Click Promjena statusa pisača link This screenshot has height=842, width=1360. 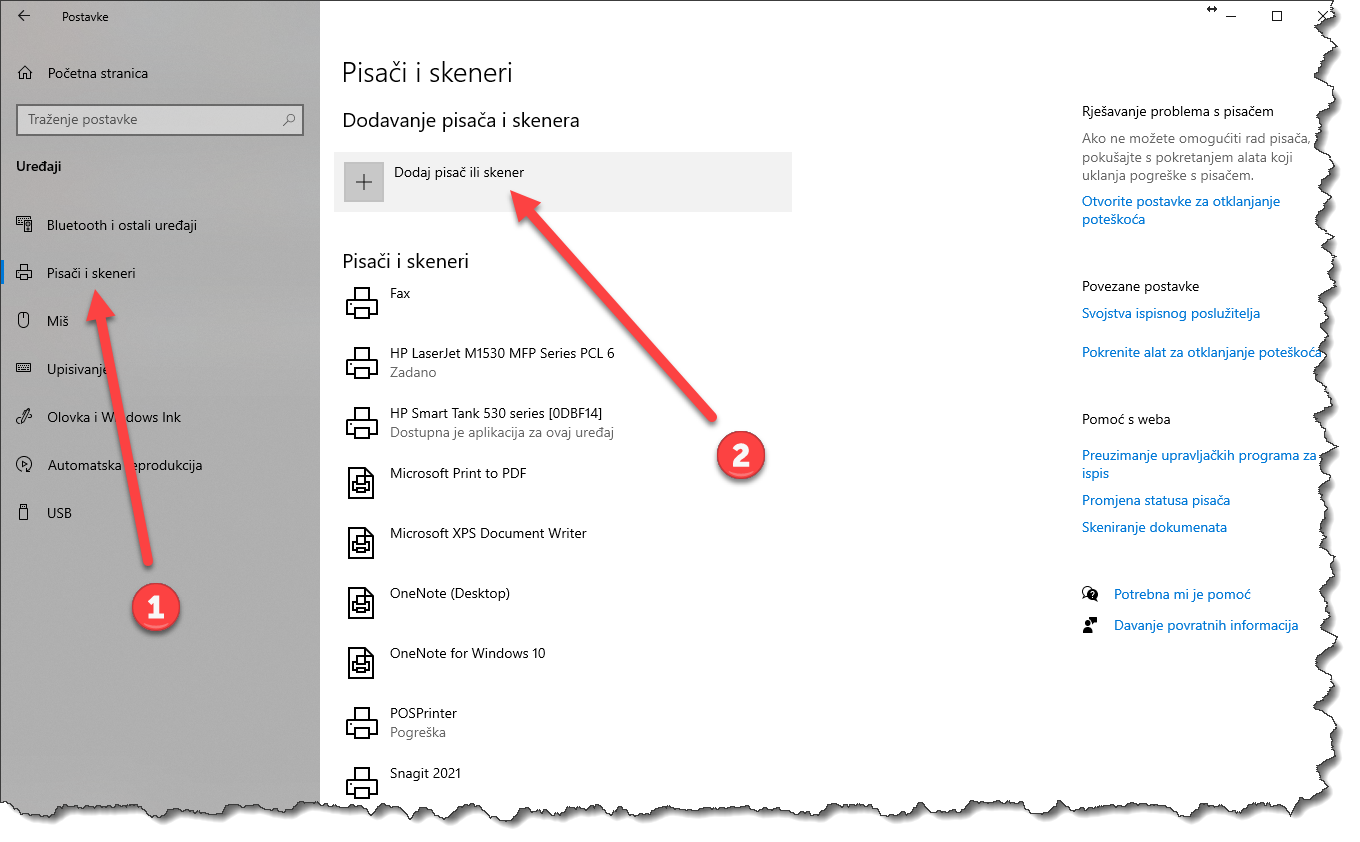pyautogui.click(x=1155, y=500)
